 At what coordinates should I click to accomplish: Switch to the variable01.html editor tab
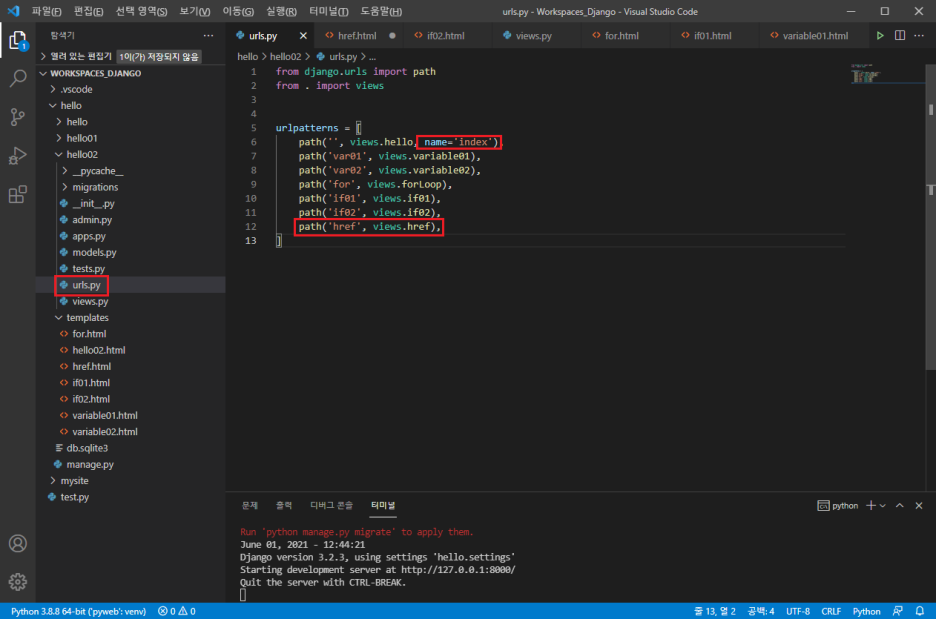815,36
